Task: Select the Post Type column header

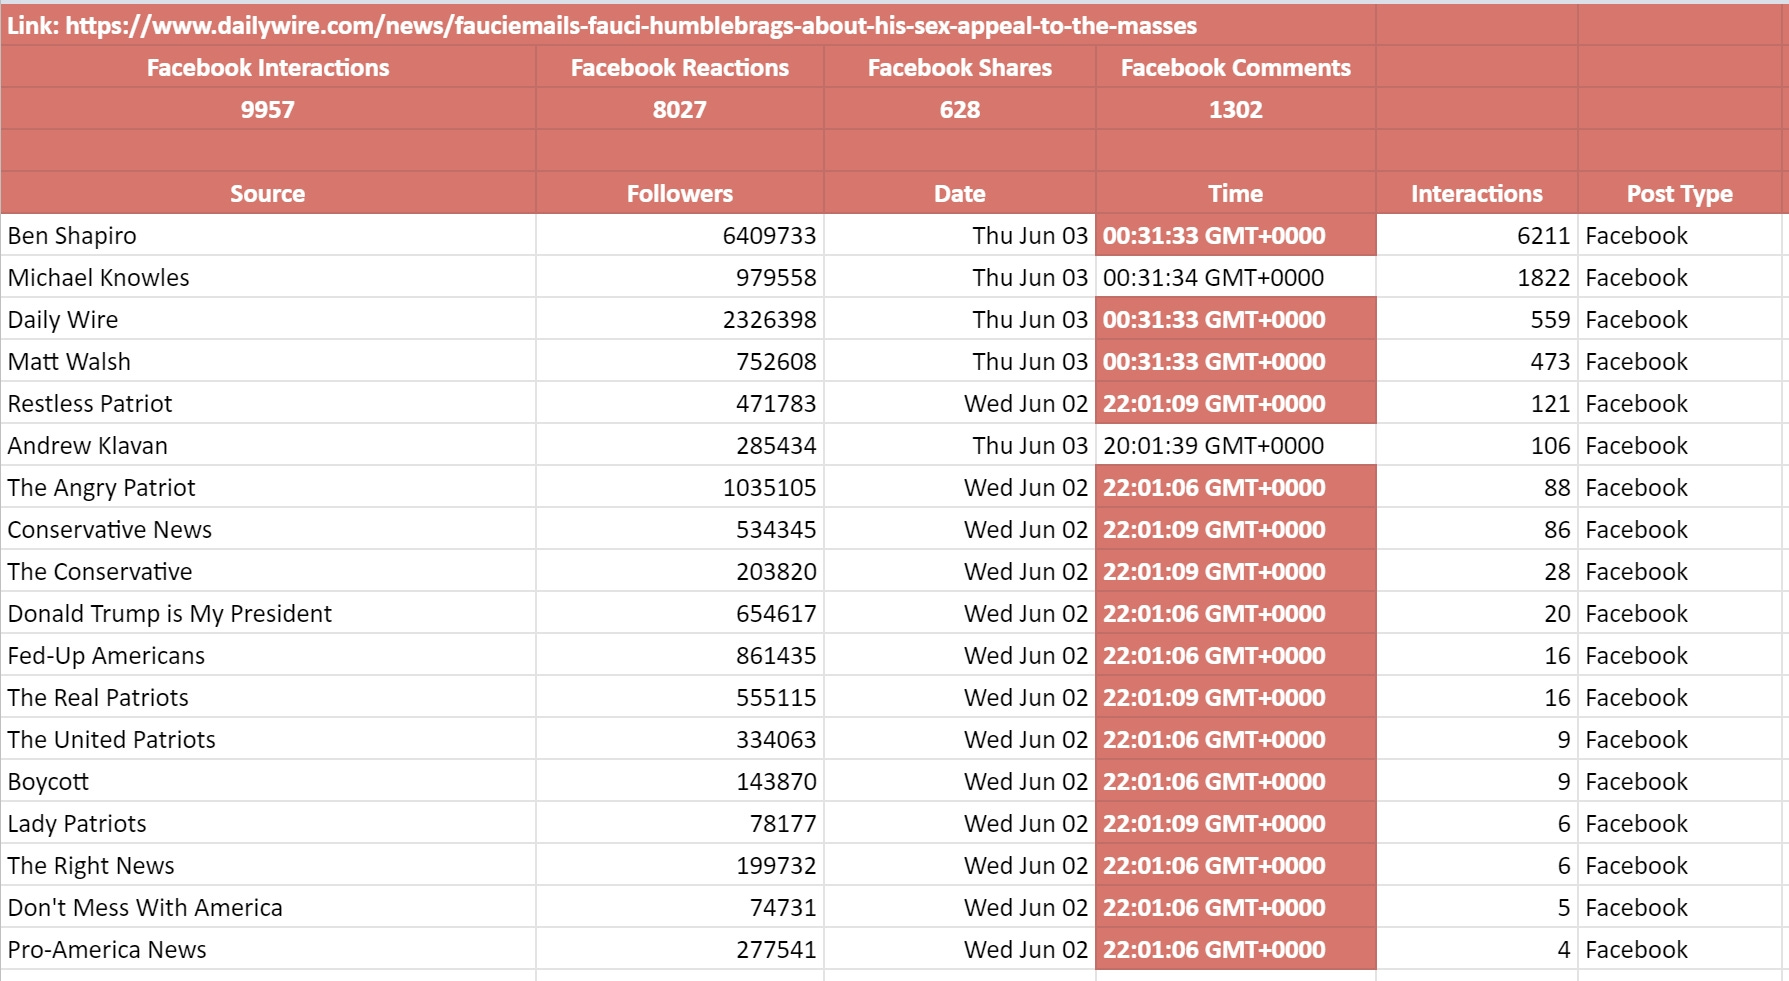Action: coord(1680,193)
